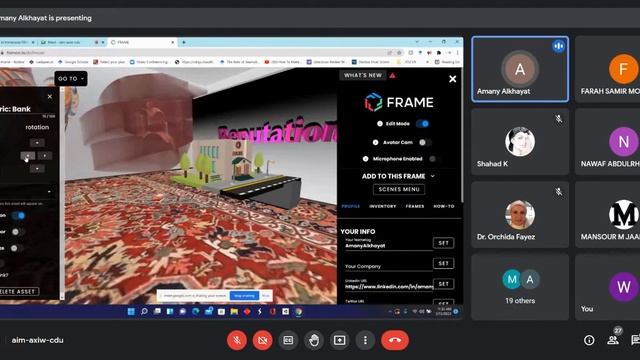Click rotation left arrow button
The width and height of the screenshot is (640, 360).
(x=28, y=156)
